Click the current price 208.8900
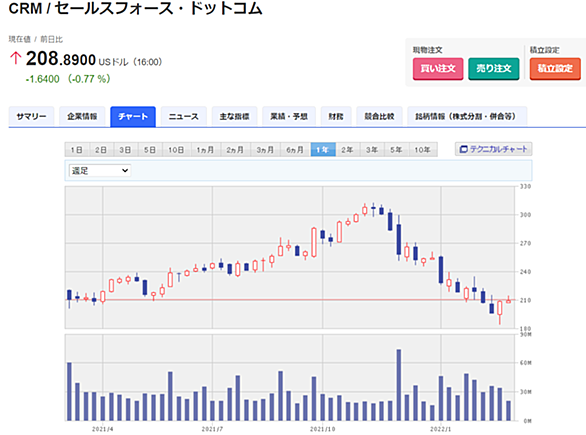The image size is (586, 435). 61,59
